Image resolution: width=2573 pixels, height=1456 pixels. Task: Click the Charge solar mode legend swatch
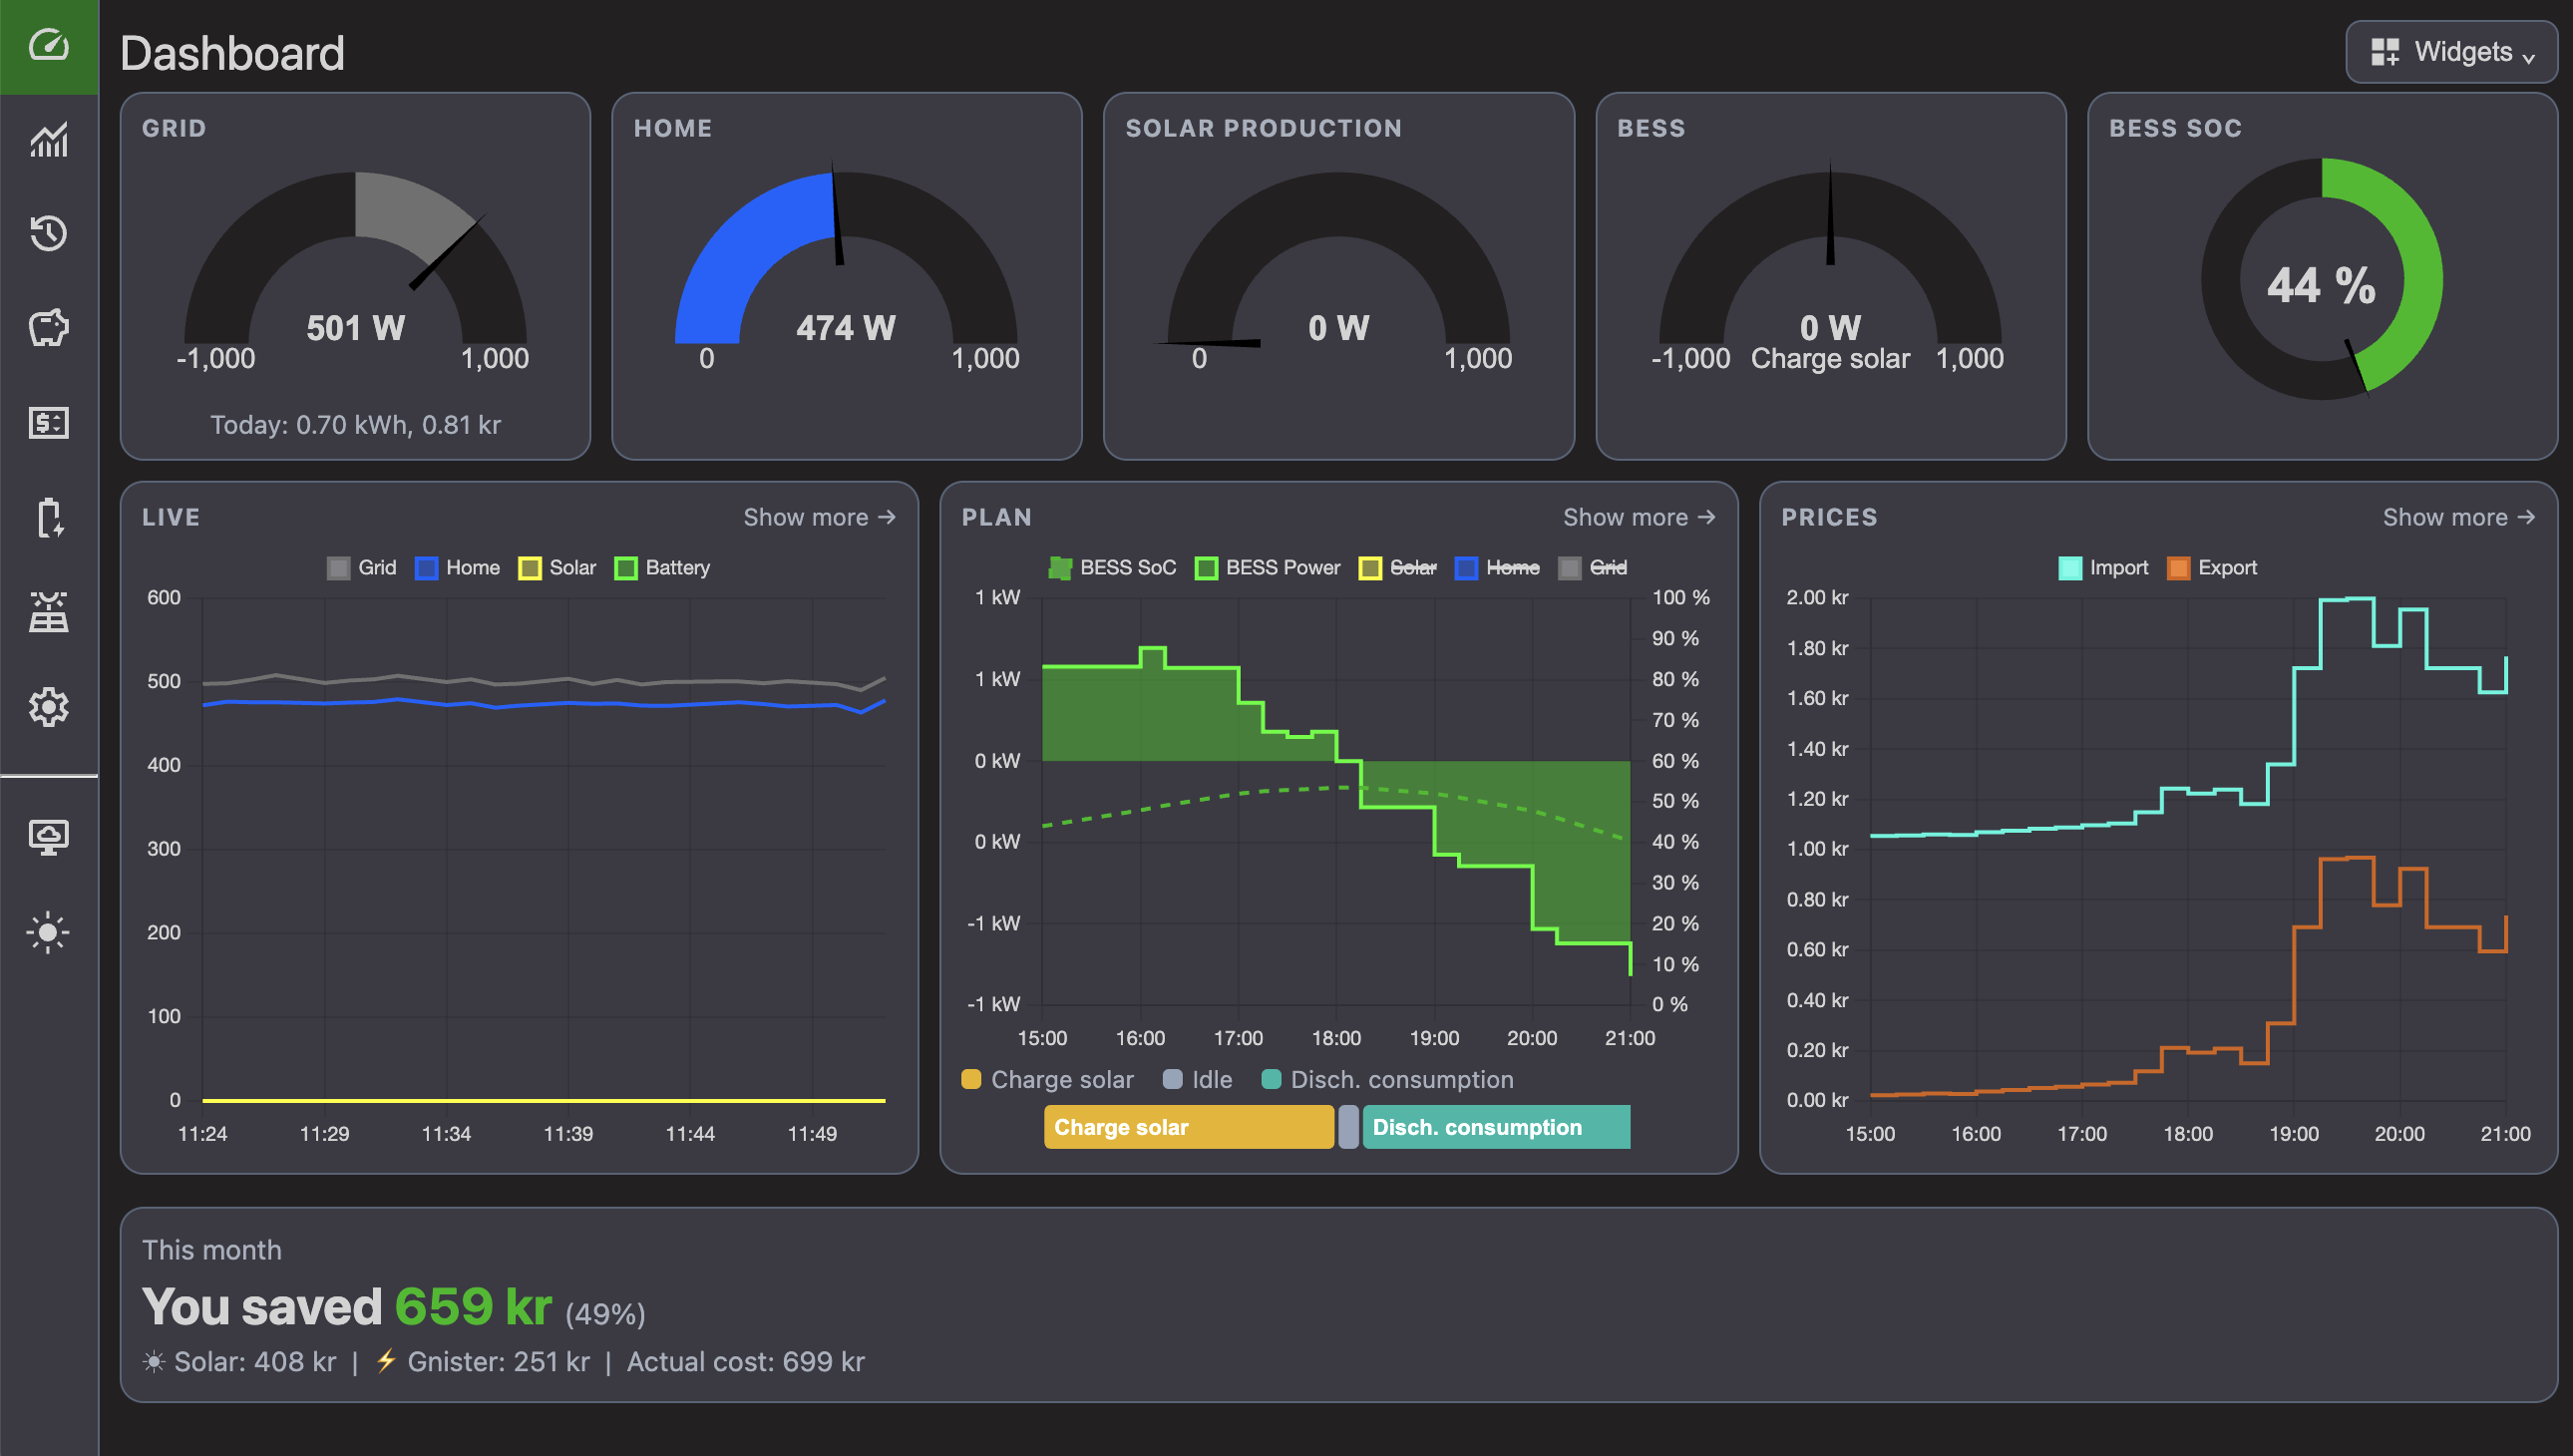click(x=970, y=1079)
